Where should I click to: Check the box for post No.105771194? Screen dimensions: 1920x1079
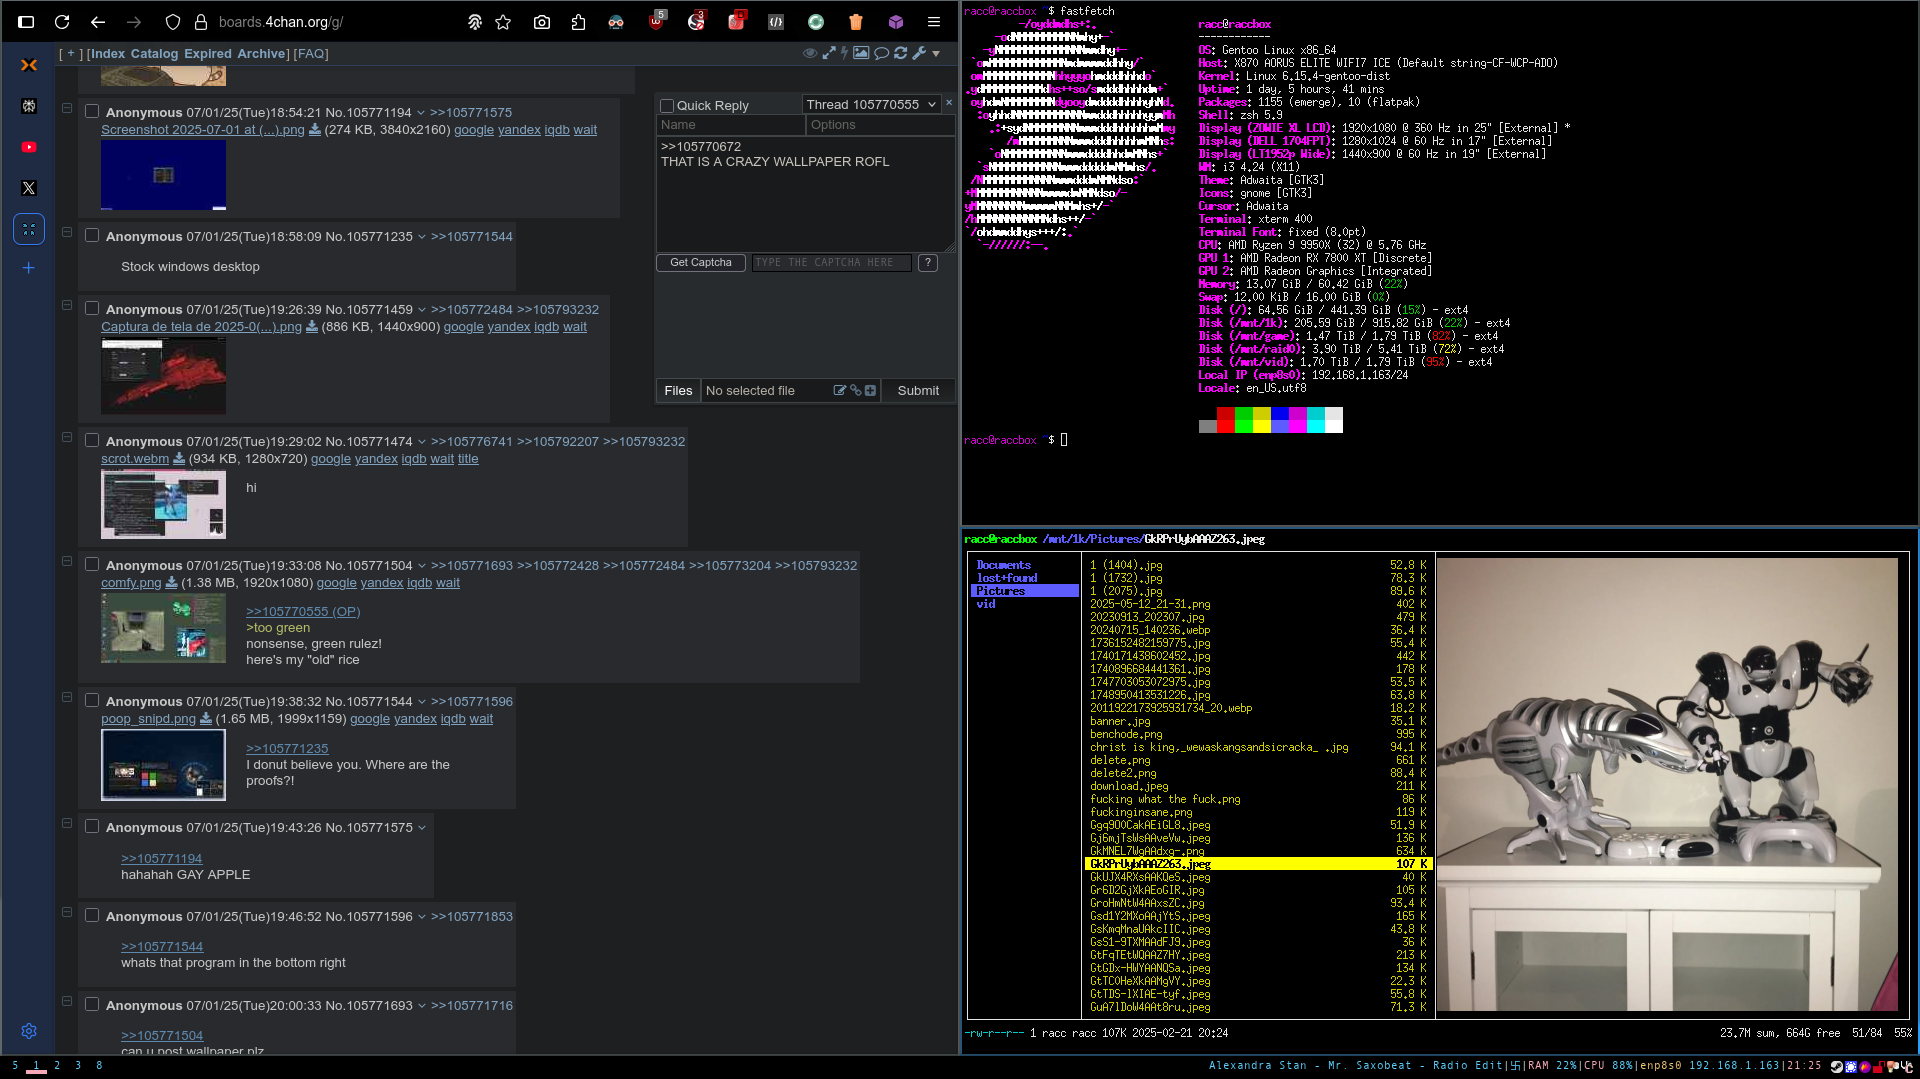(x=92, y=112)
